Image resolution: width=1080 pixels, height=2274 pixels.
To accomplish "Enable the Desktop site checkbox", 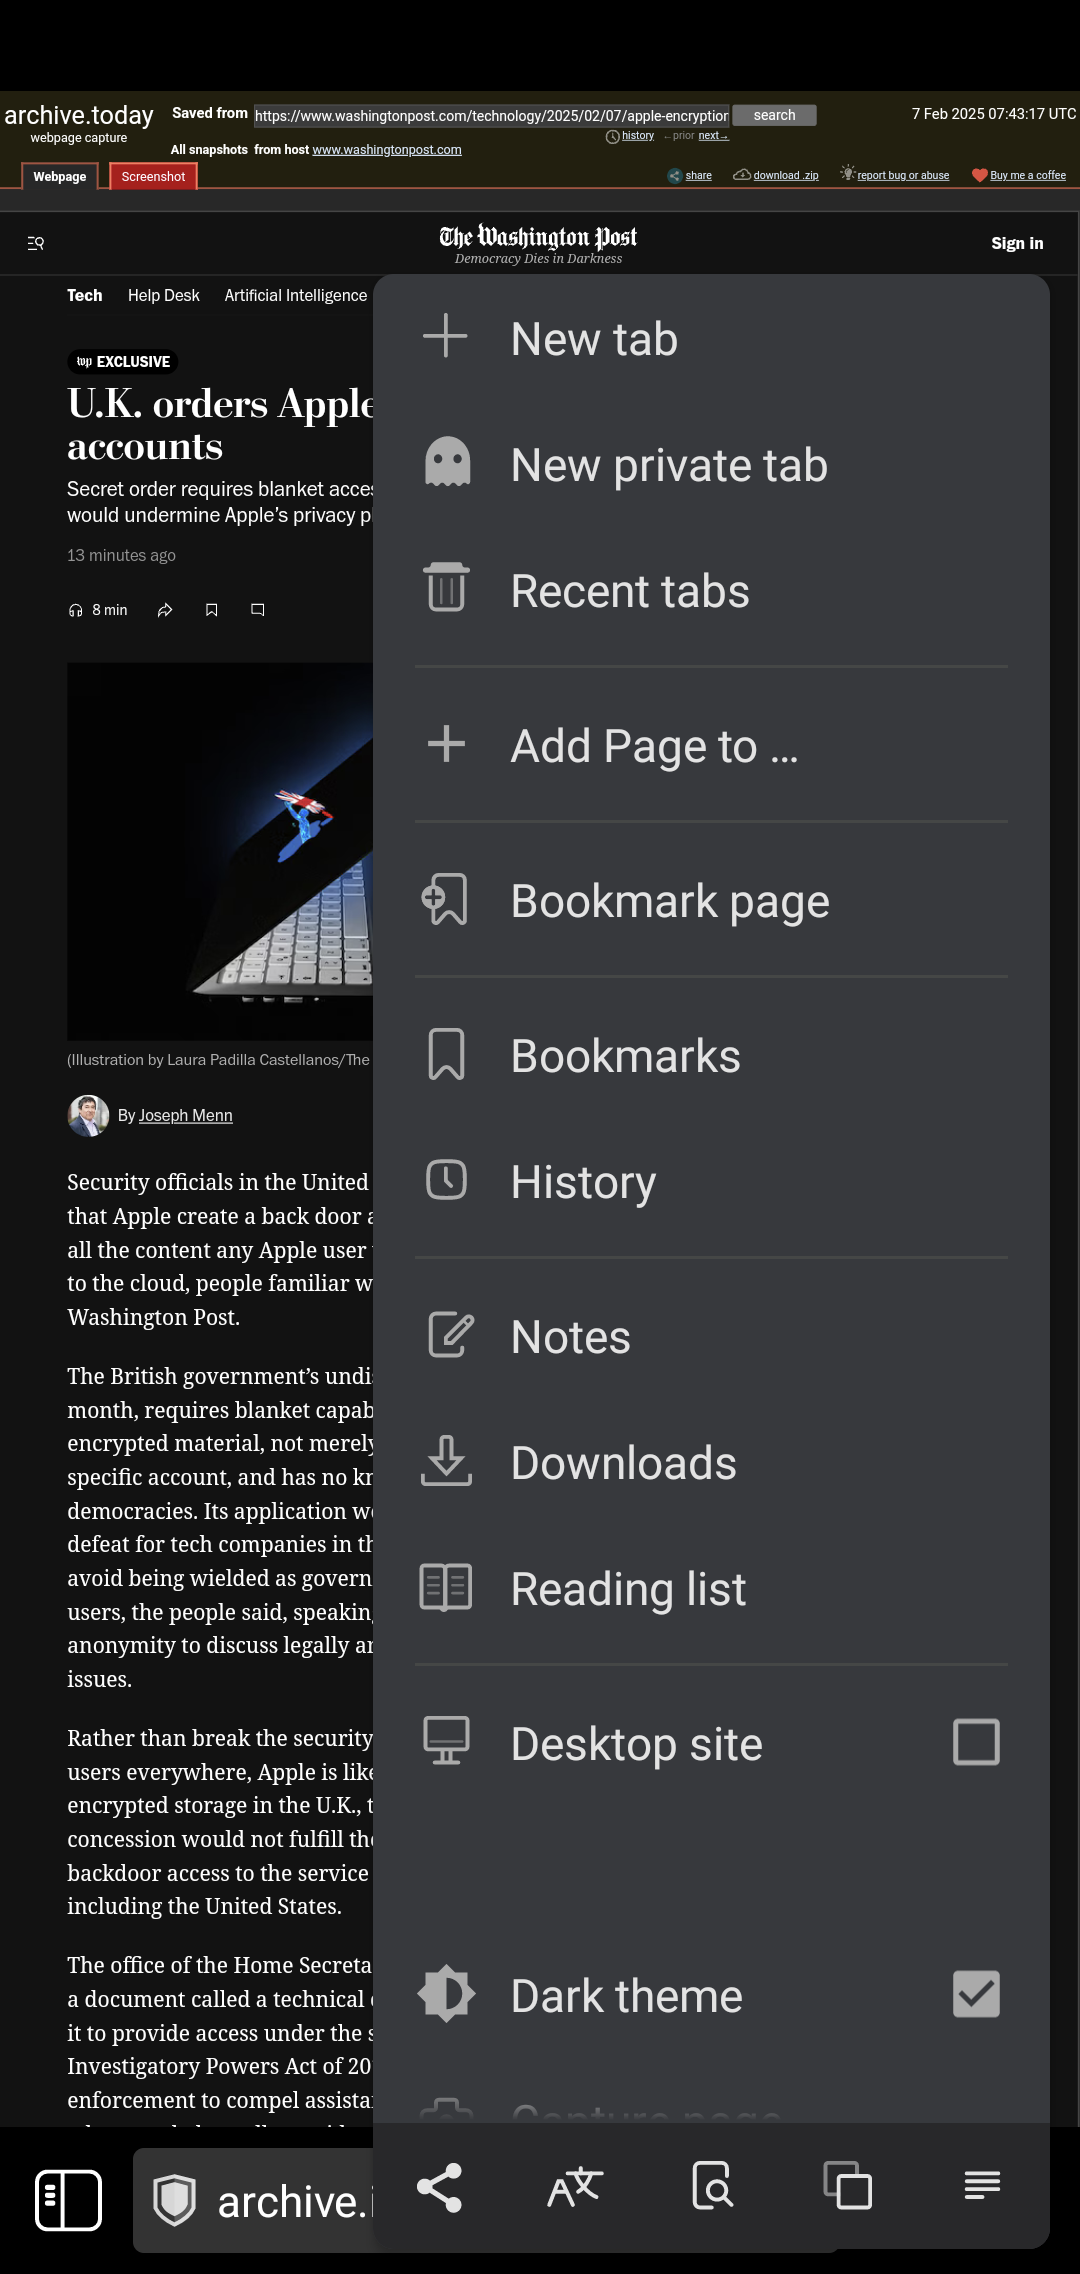I will click(x=976, y=1742).
